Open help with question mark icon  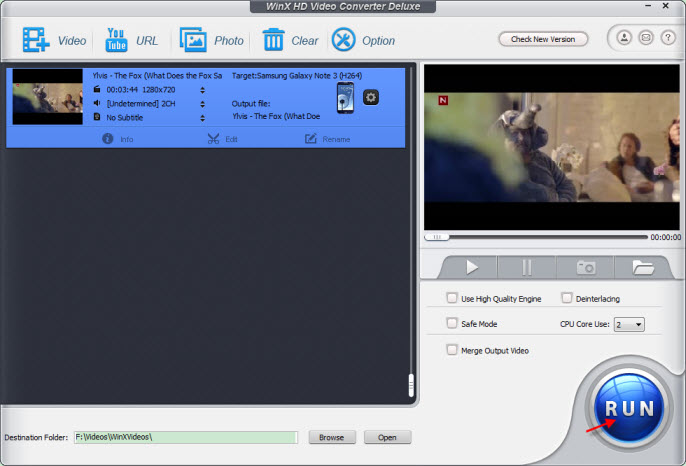tap(668, 38)
